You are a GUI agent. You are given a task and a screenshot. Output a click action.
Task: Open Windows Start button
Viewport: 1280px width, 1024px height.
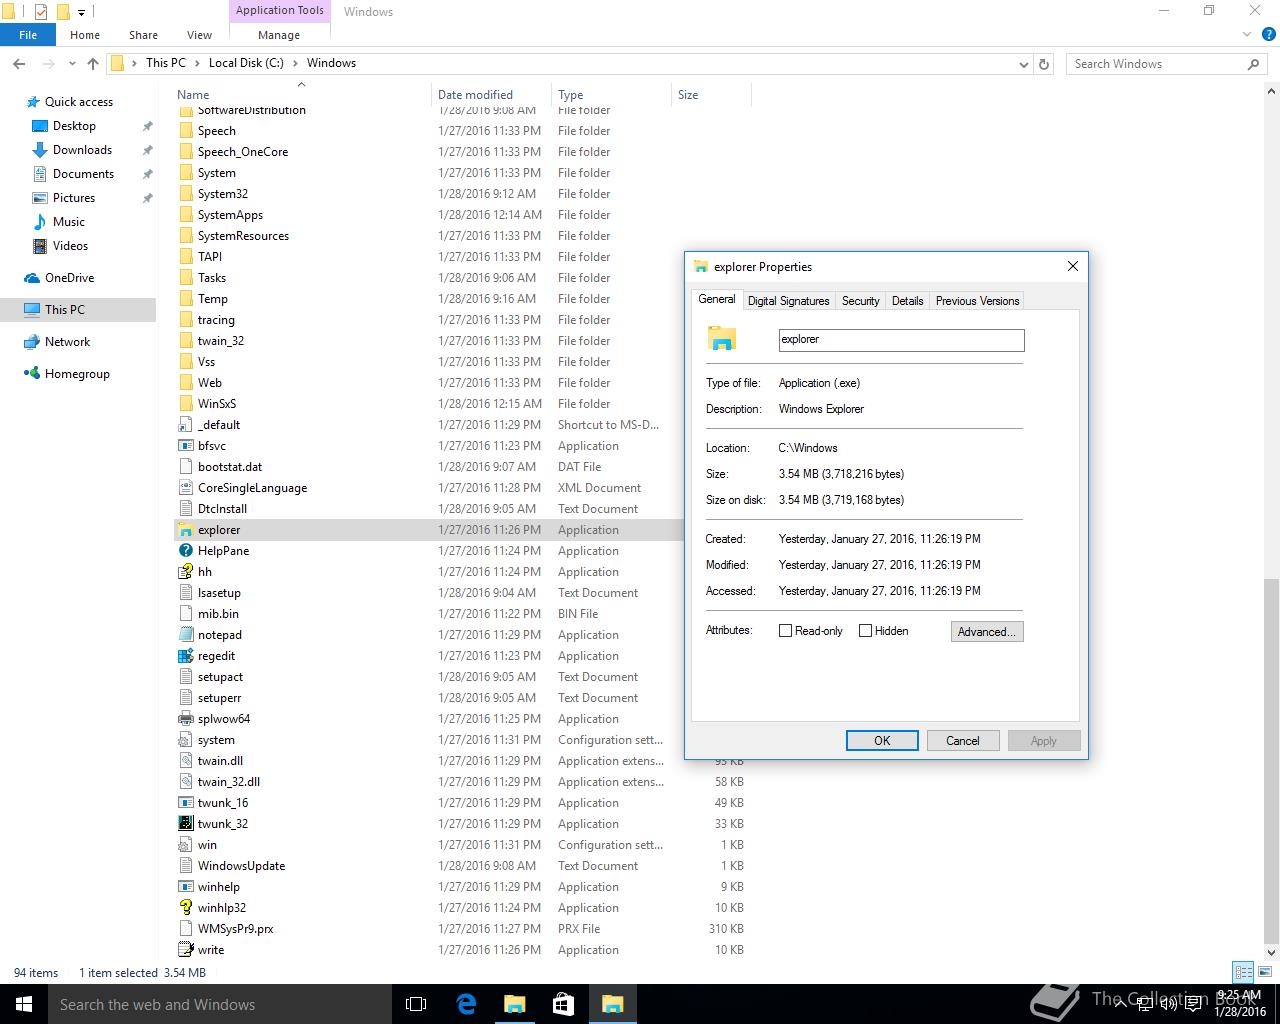pyautogui.click(x=24, y=1004)
